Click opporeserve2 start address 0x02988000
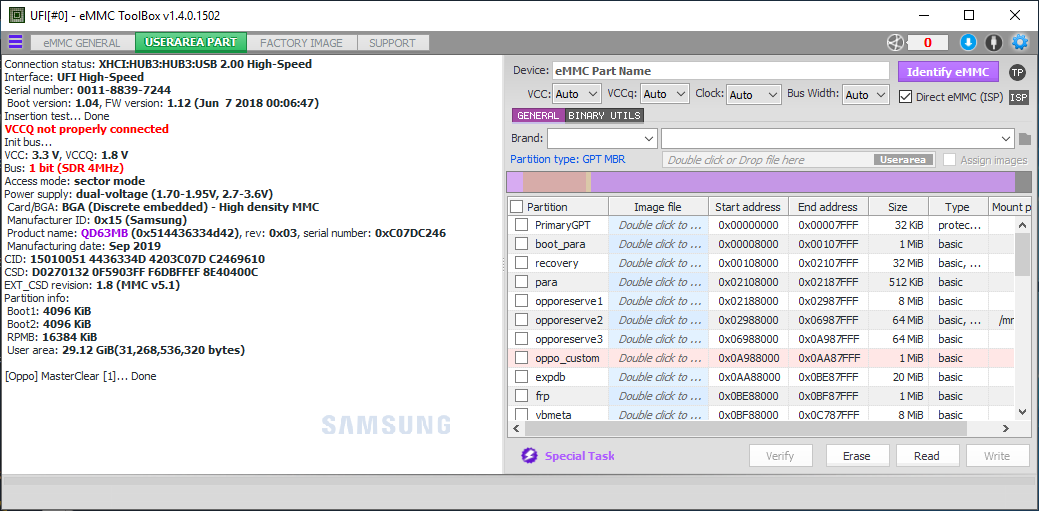The height and width of the screenshot is (511, 1039). [x=747, y=320]
